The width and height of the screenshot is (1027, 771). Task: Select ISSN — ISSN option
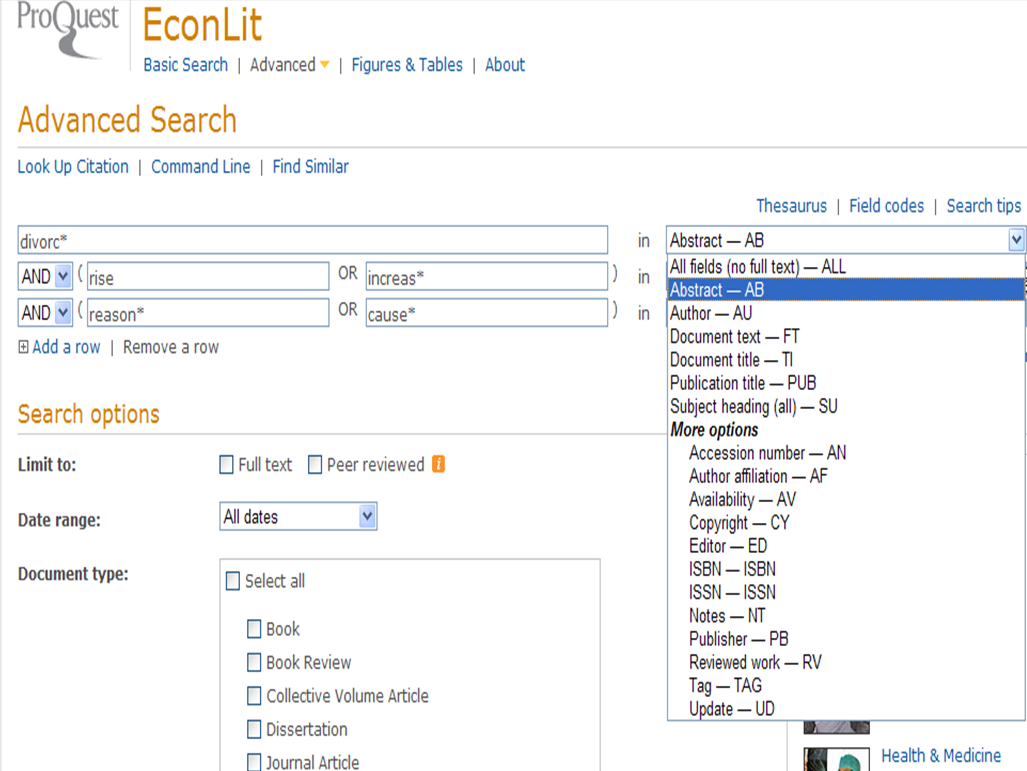click(845, 592)
